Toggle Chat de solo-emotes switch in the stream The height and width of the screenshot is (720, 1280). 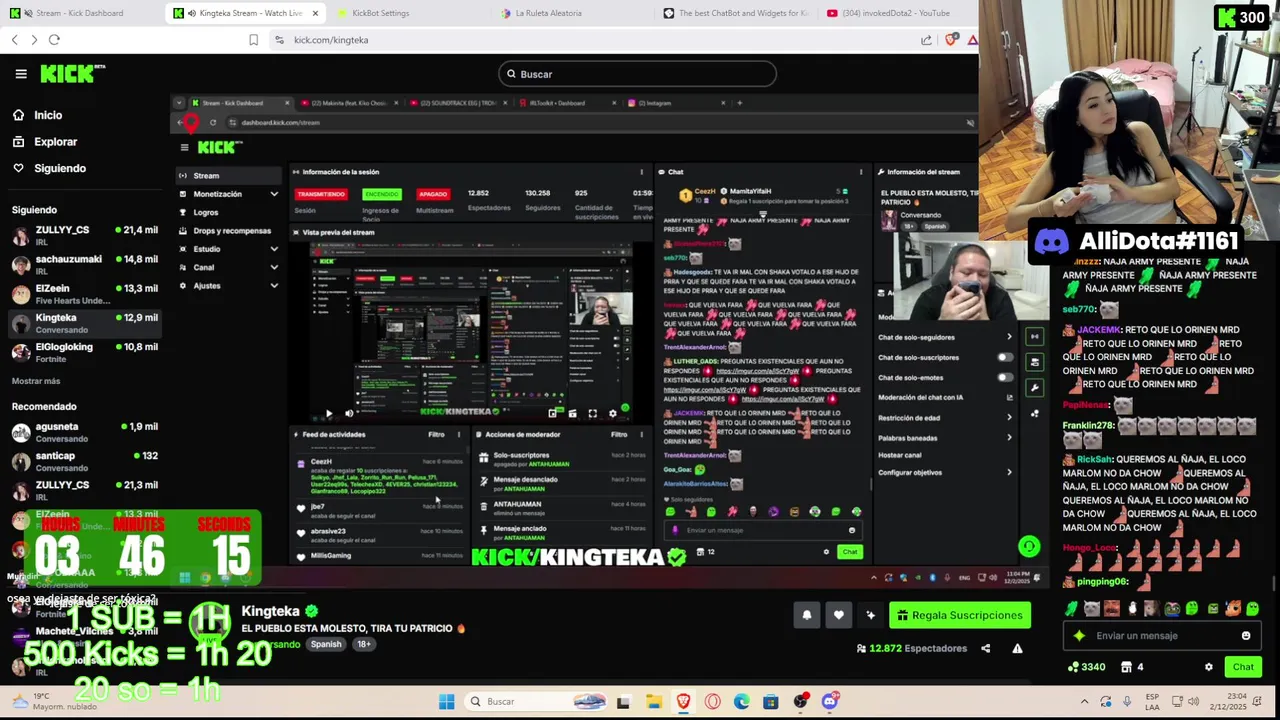1004,377
